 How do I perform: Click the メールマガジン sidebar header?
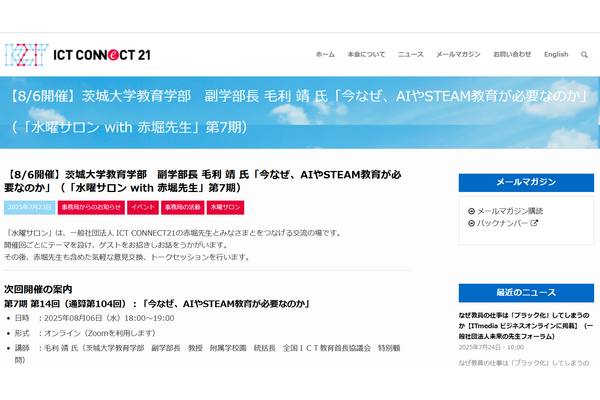coord(526,183)
